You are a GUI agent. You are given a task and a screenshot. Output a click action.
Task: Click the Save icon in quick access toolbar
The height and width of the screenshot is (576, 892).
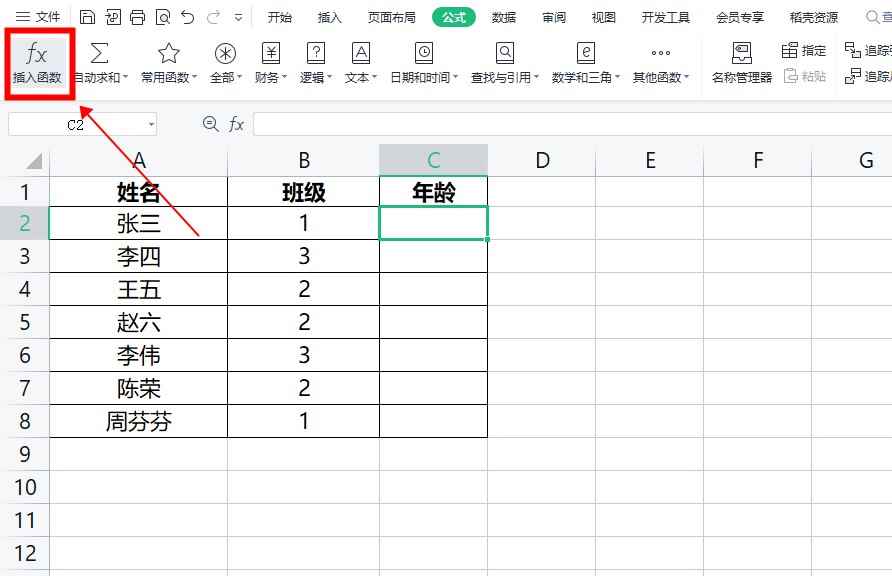(88, 17)
